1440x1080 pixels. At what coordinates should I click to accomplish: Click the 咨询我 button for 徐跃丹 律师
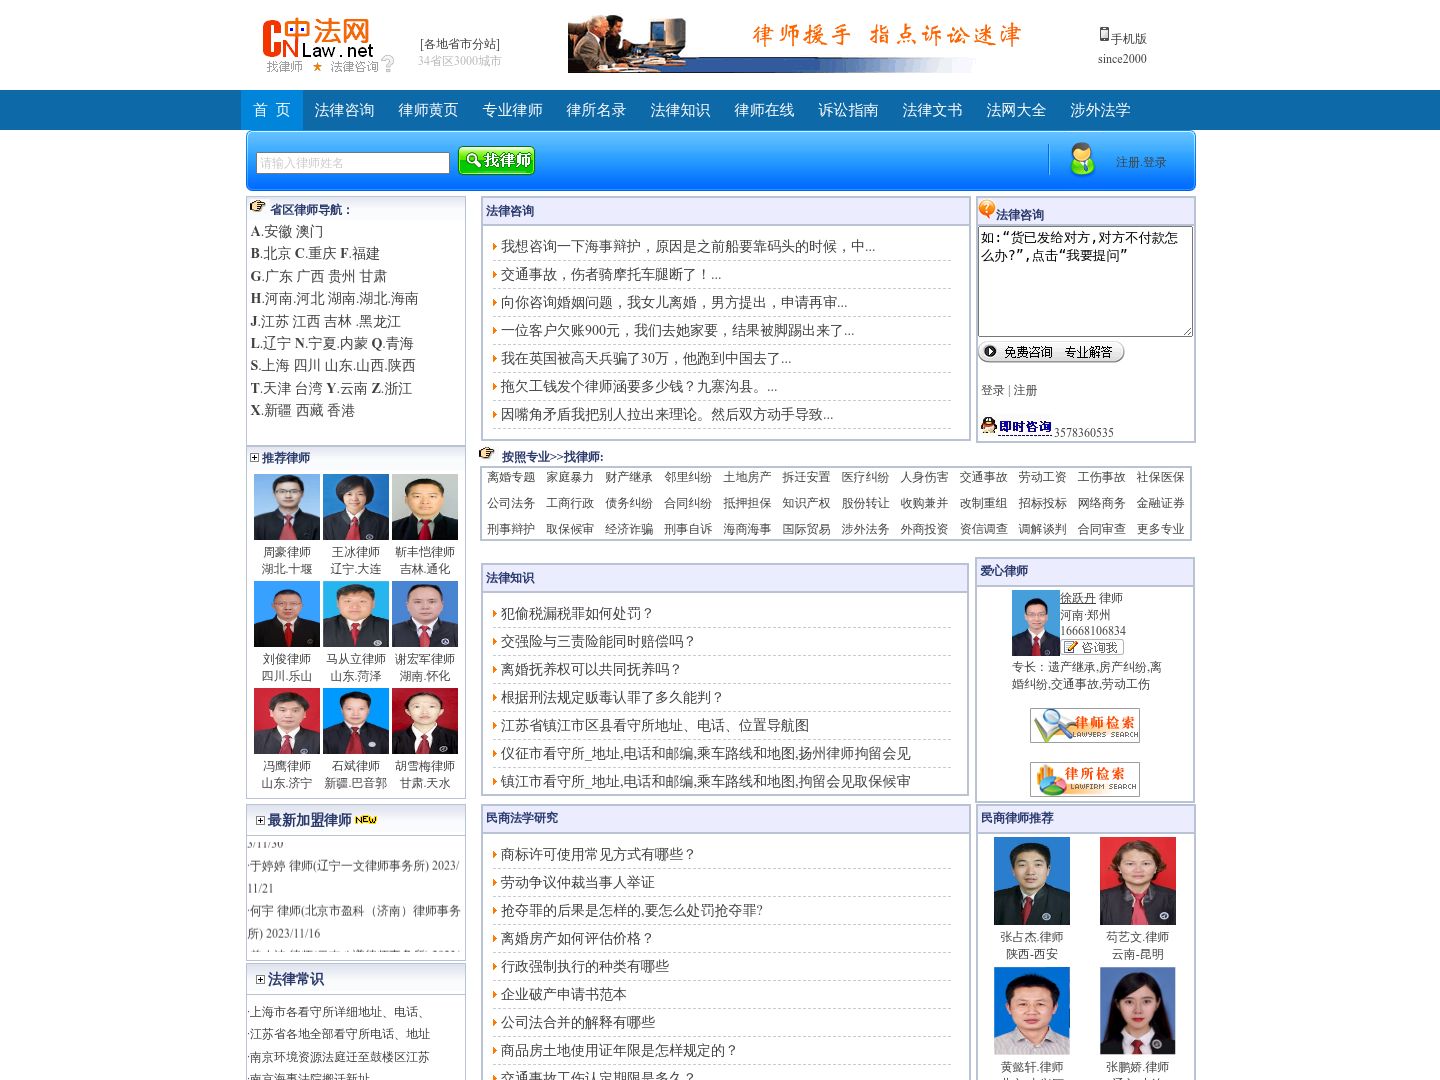tap(1092, 647)
